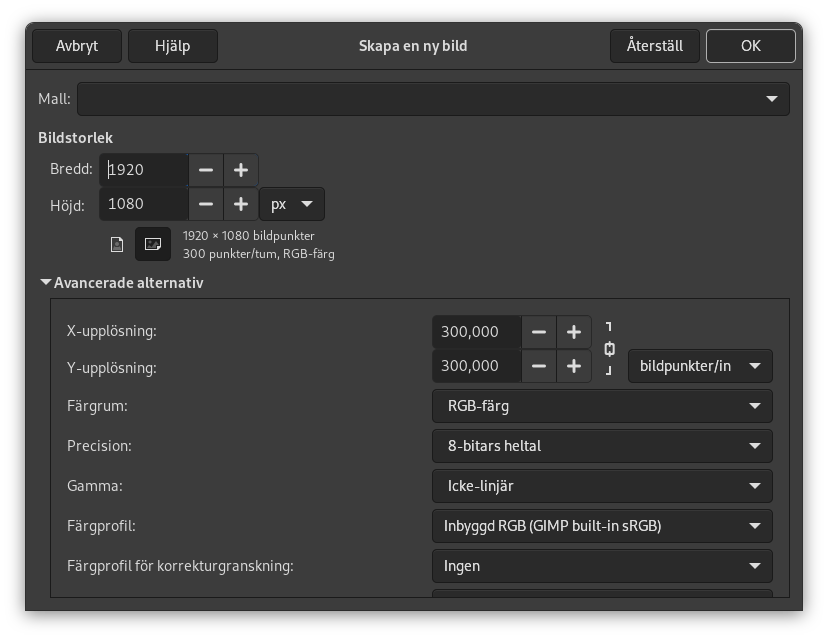
Task: Decrease Bredd using the minus stepper
Action: coord(205,169)
